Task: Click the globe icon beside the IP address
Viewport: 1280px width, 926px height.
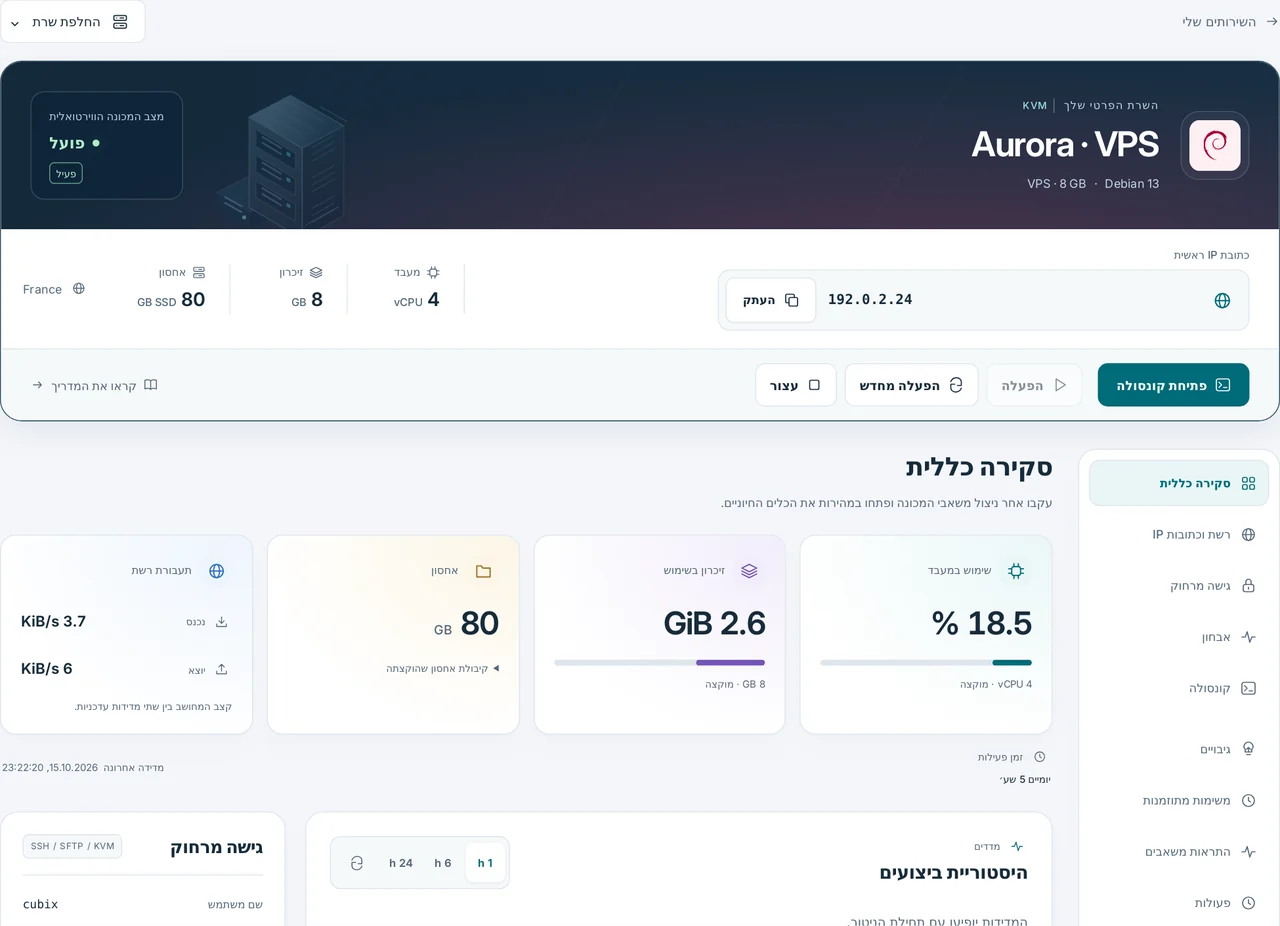Action: click(x=1222, y=300)
